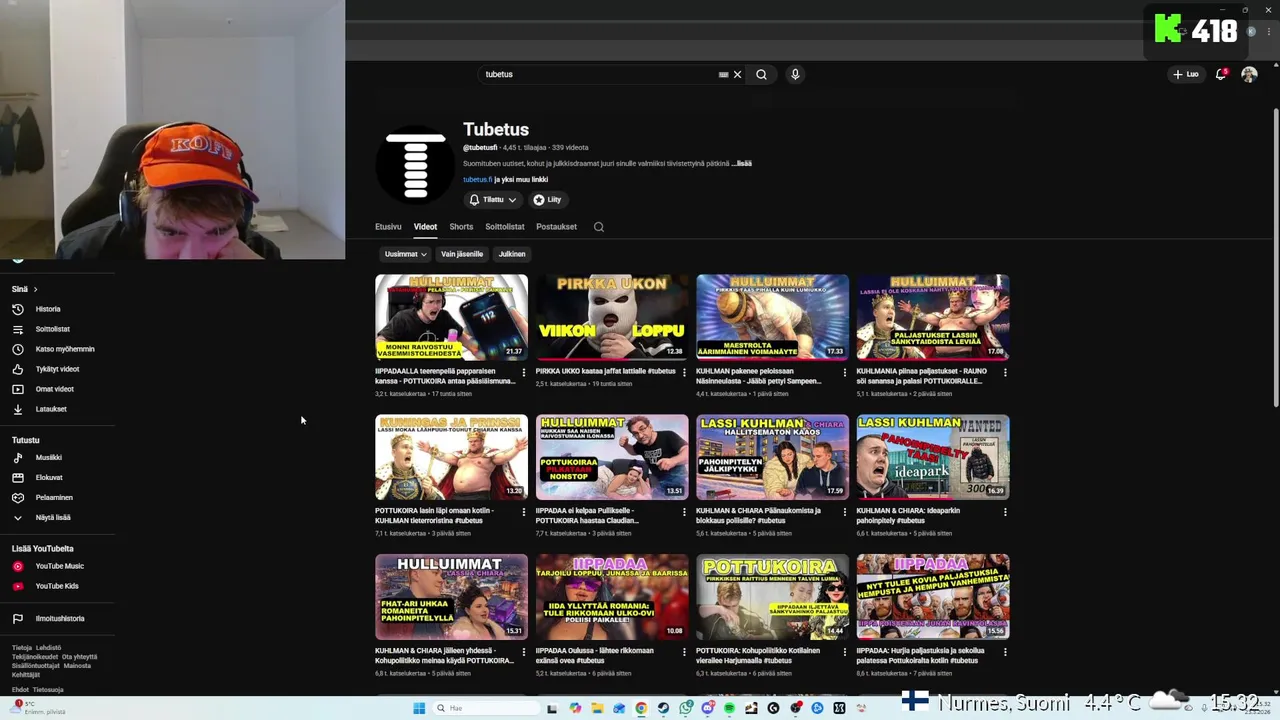Switch to the Postaukset tab
1280x720 pixels.
pyautogui.click(x=556, y=227)
